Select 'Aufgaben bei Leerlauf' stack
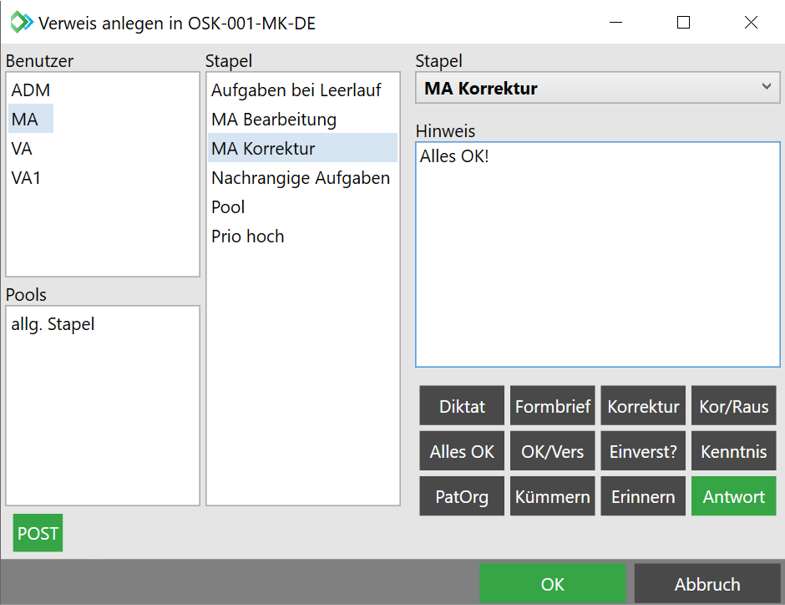The height and width of the screenshot is (605, 785). (x=296, y=90)
